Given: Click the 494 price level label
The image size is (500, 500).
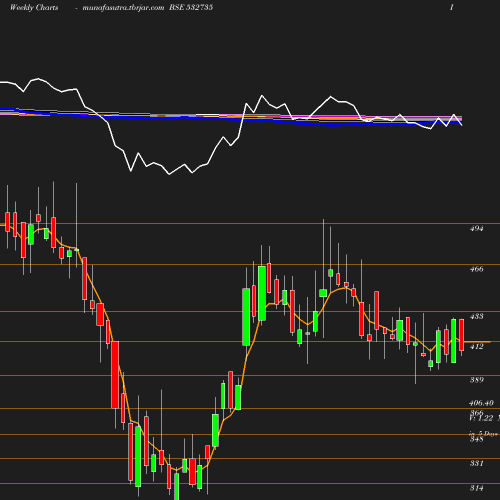Looking at the screenshot, I should coord(476,229).
